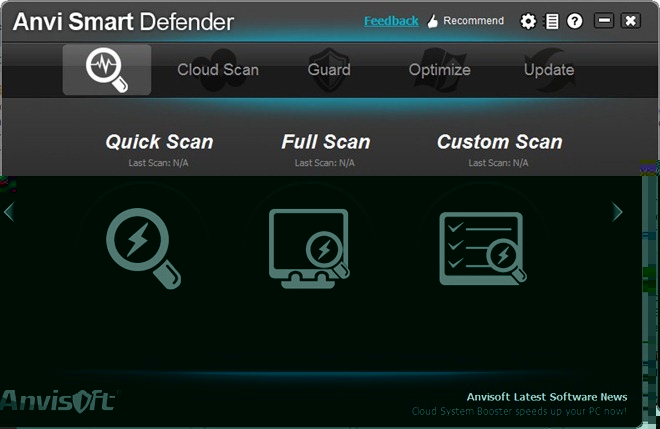This screenshot has width=660, height=429.
Task: Open settings gear icon
Action: point(528,21)
